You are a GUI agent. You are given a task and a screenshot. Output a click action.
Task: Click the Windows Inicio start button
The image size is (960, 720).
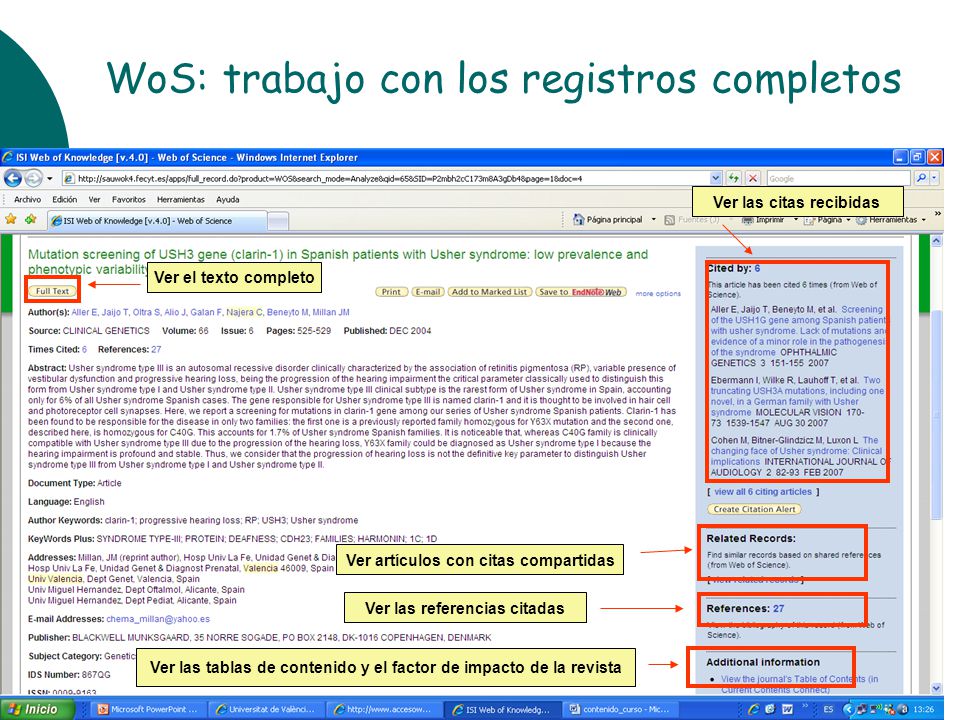[x=36, y=709]
